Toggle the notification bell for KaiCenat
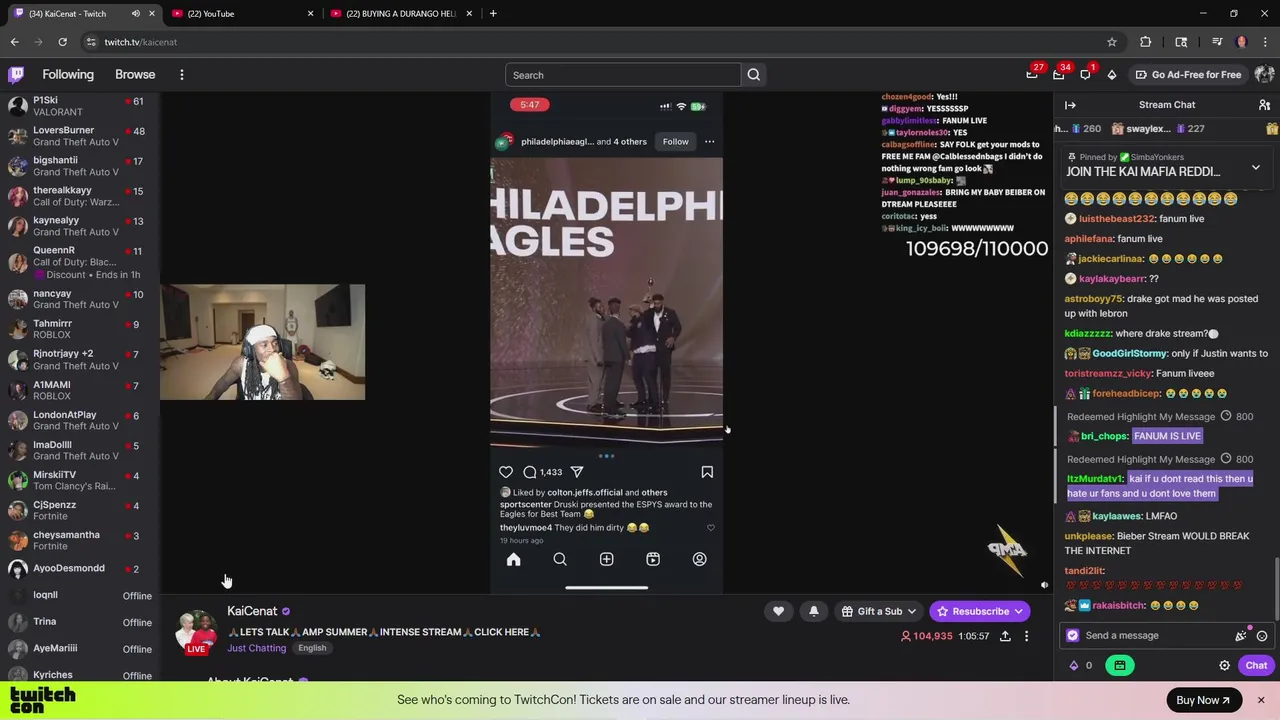The image size is (1280, 720). pos(813,611)
